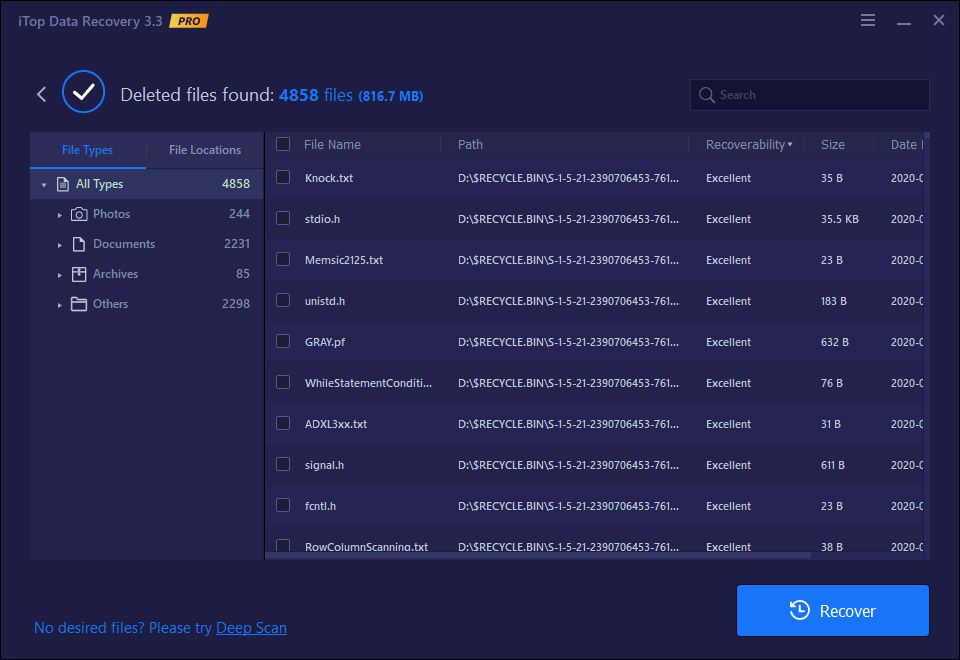The image size is (960, 660).
Task: Click the 183 B size cell
Action: coord(833,301)
